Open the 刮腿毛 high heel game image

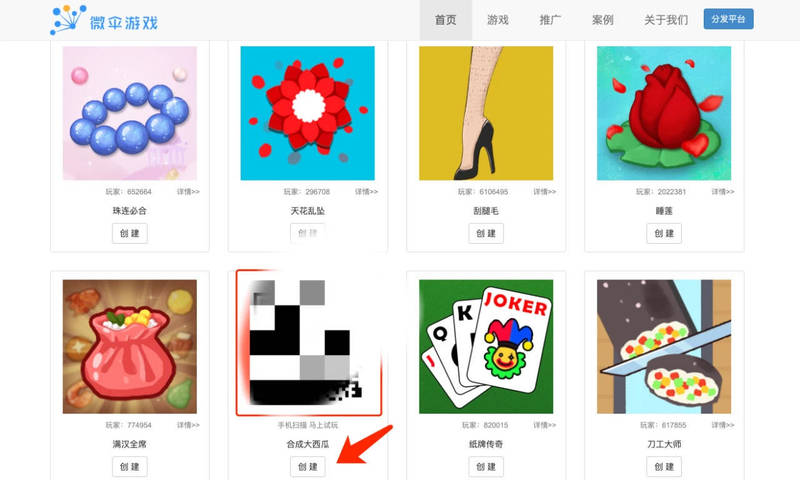click(x=486, y=113)
